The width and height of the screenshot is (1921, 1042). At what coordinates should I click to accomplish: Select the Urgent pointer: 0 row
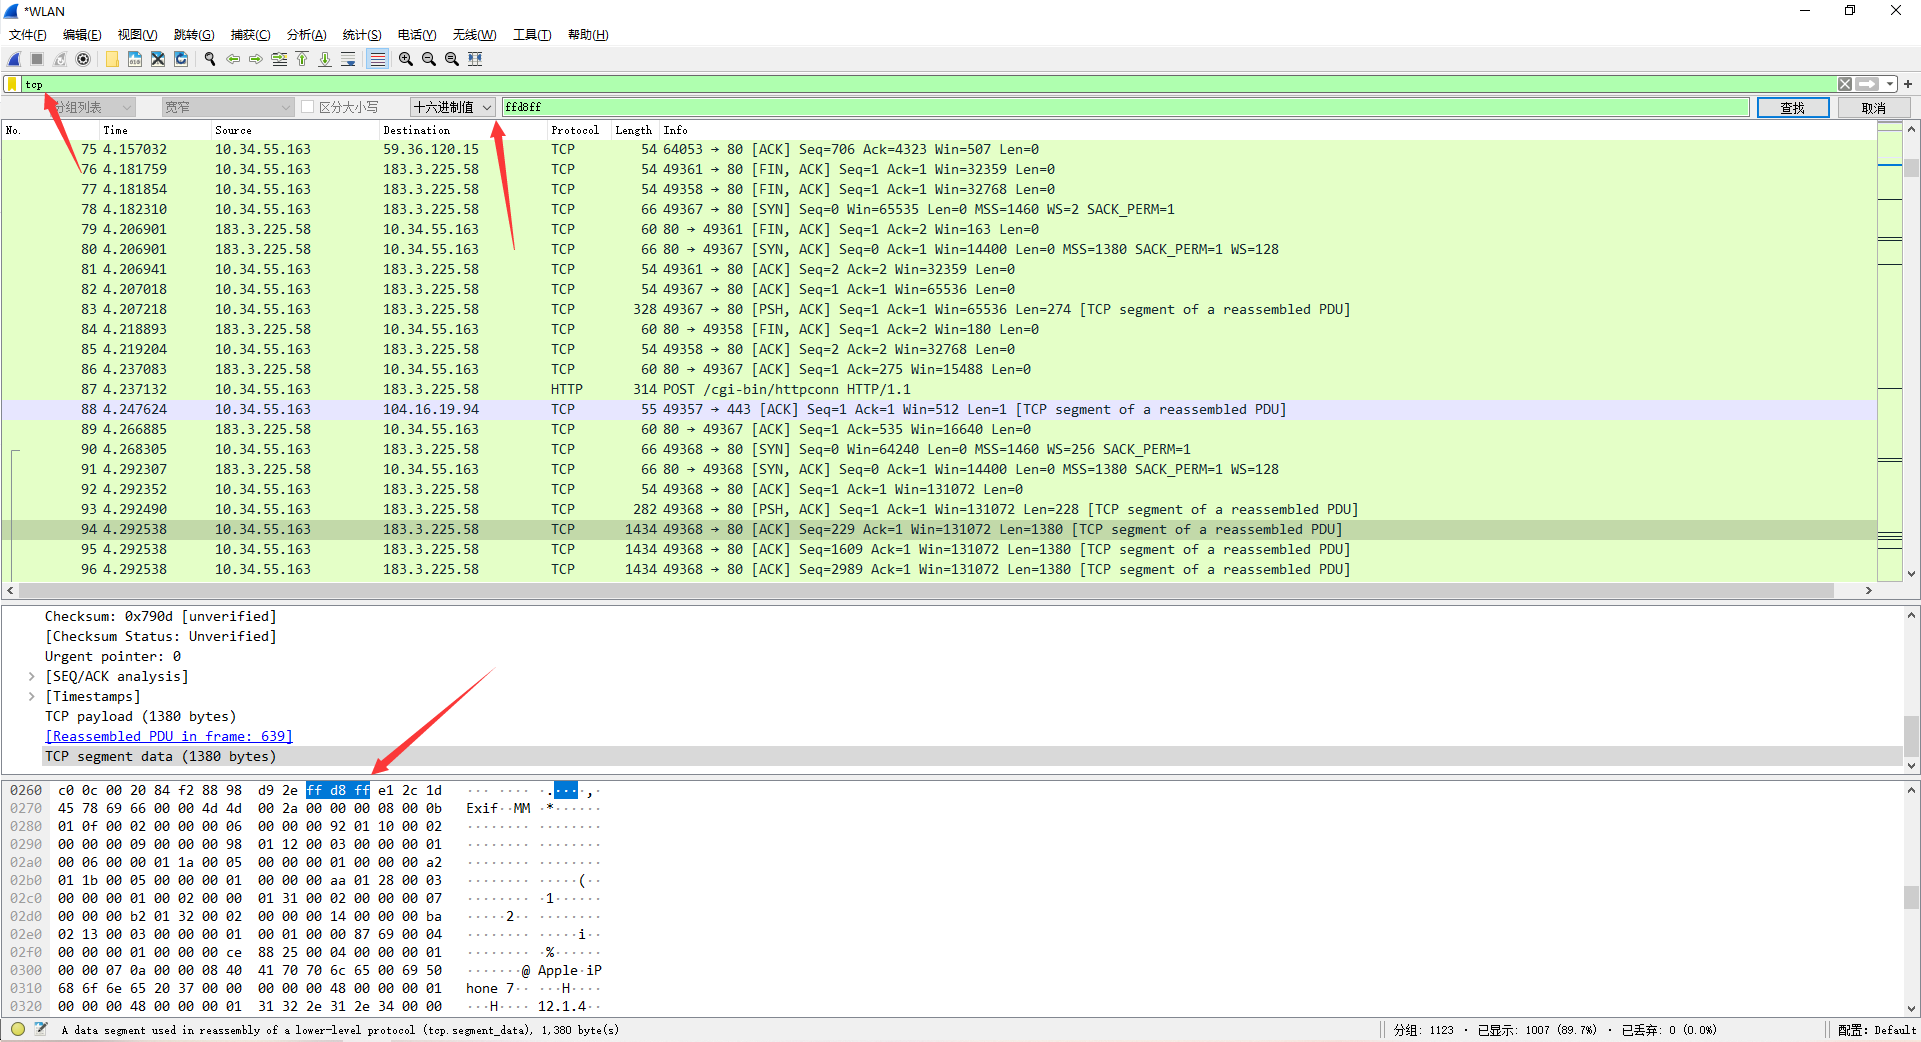[x=113, y=656]
